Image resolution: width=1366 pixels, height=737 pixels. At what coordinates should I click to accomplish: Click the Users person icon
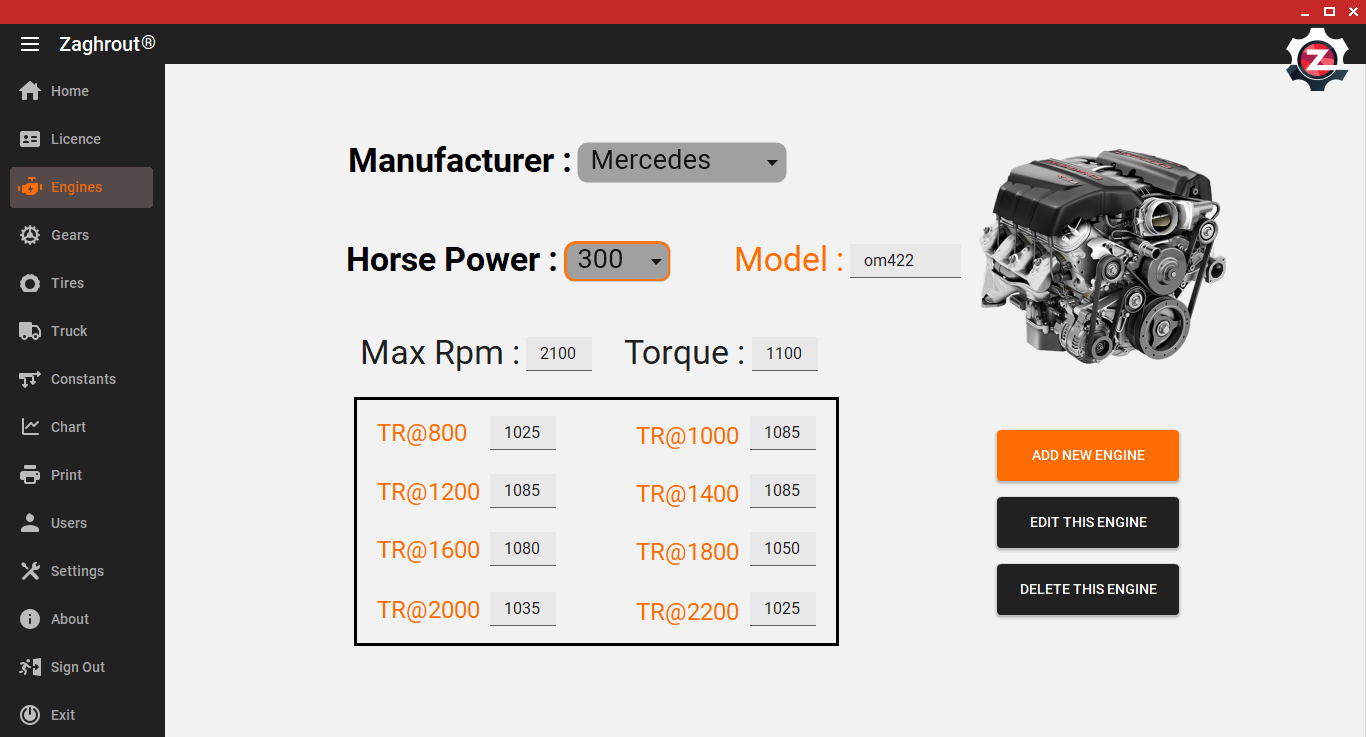coord(30,523)
